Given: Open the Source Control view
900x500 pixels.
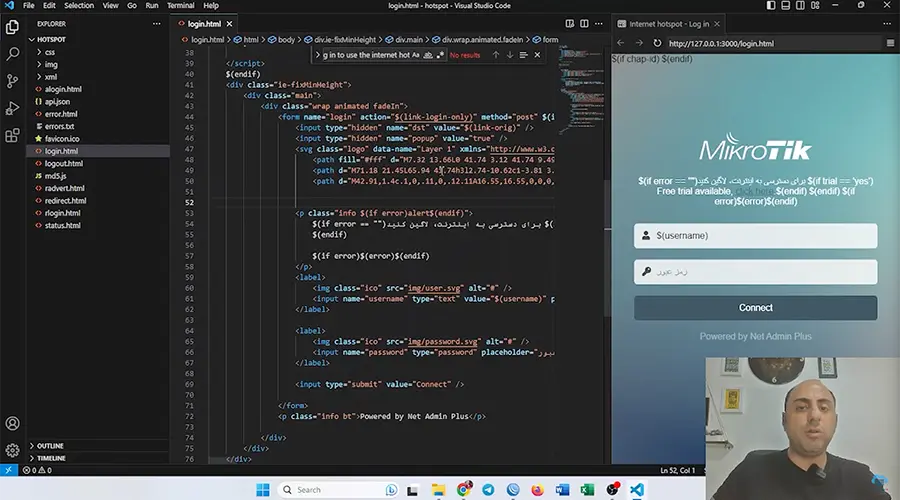Looking at the screenshot, I should (x=12, y=81).
